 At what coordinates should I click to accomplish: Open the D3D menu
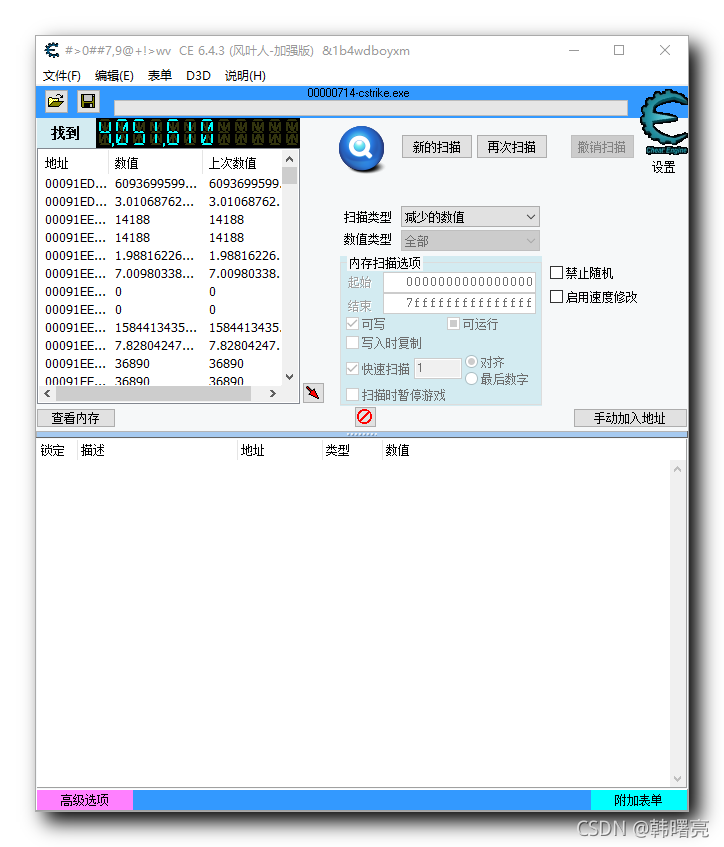pyautogui.click(x=198, y=76)
